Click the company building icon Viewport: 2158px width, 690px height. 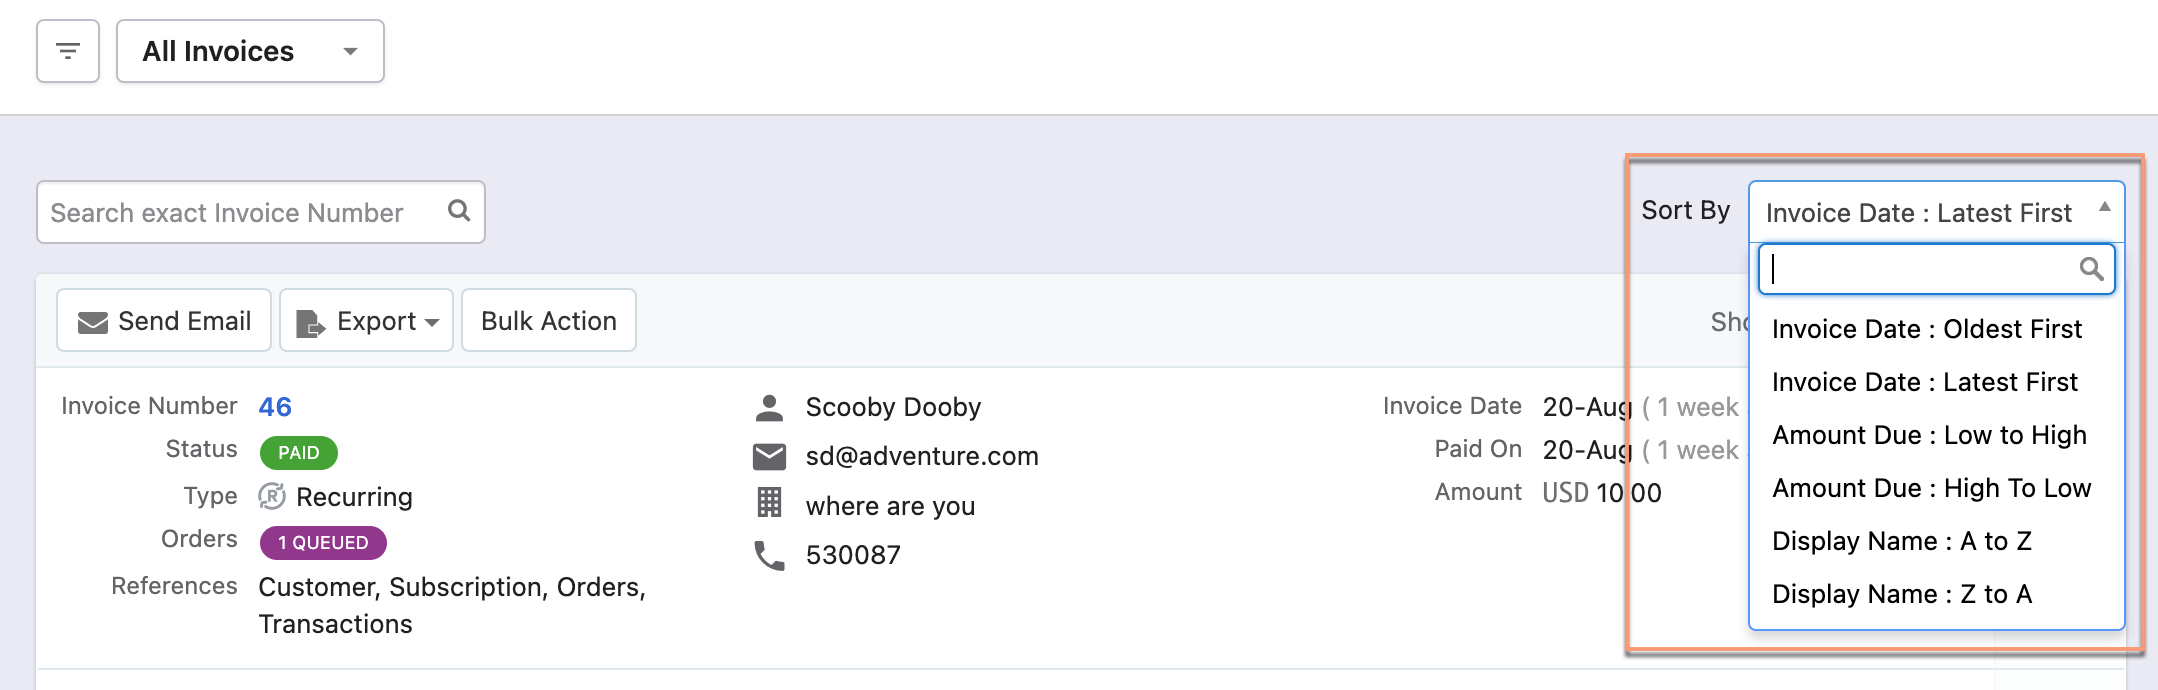[x=769, y=503]
